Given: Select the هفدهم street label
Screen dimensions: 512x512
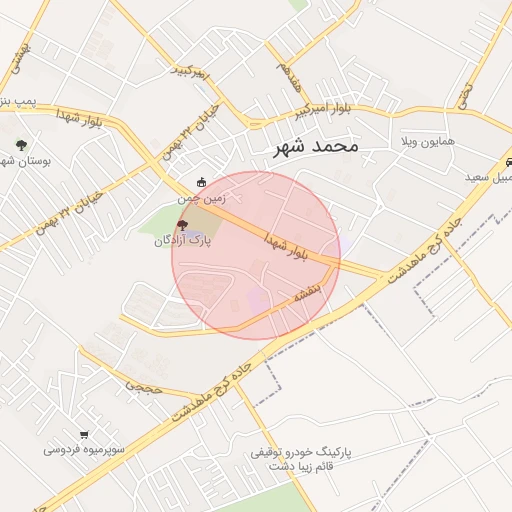Looking at the screenshot, I should click(289, 77).
